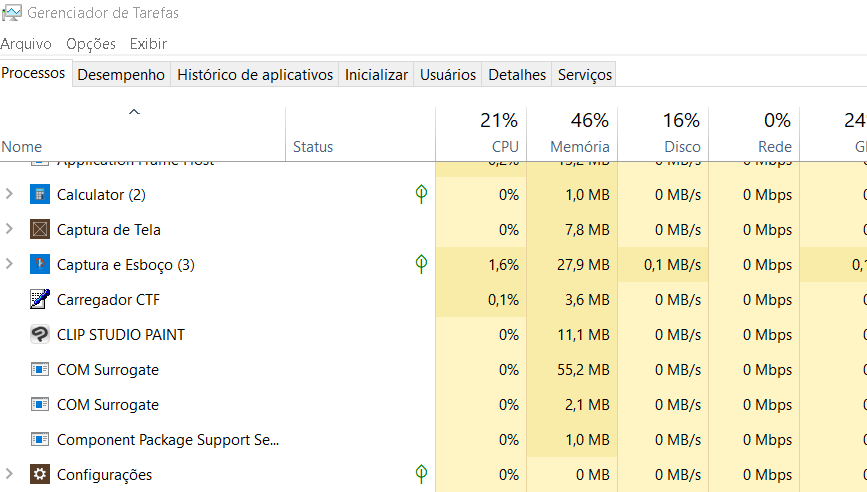This screenshot has width=867, height=492.
Task: Click the Captura de Tela process icon
Action: [40, 229]
